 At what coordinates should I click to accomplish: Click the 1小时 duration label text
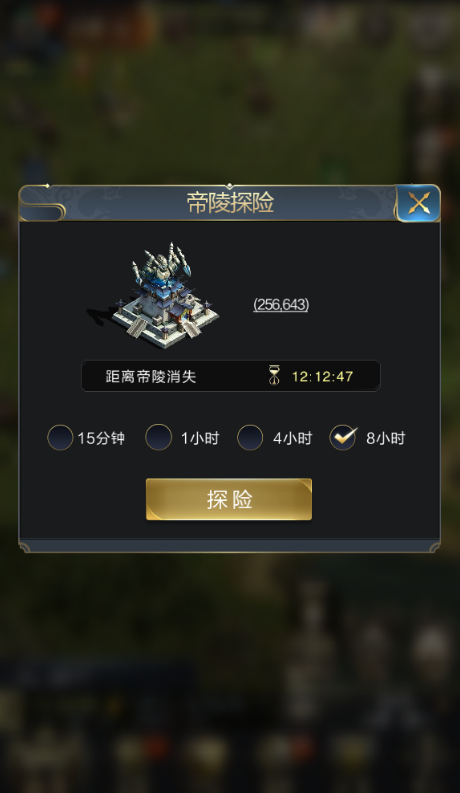(200, 438)
